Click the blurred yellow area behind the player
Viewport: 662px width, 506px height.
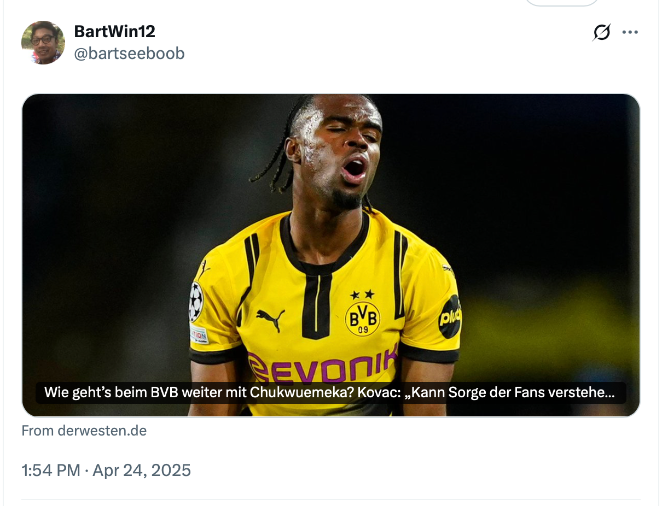tap(545, 329)
